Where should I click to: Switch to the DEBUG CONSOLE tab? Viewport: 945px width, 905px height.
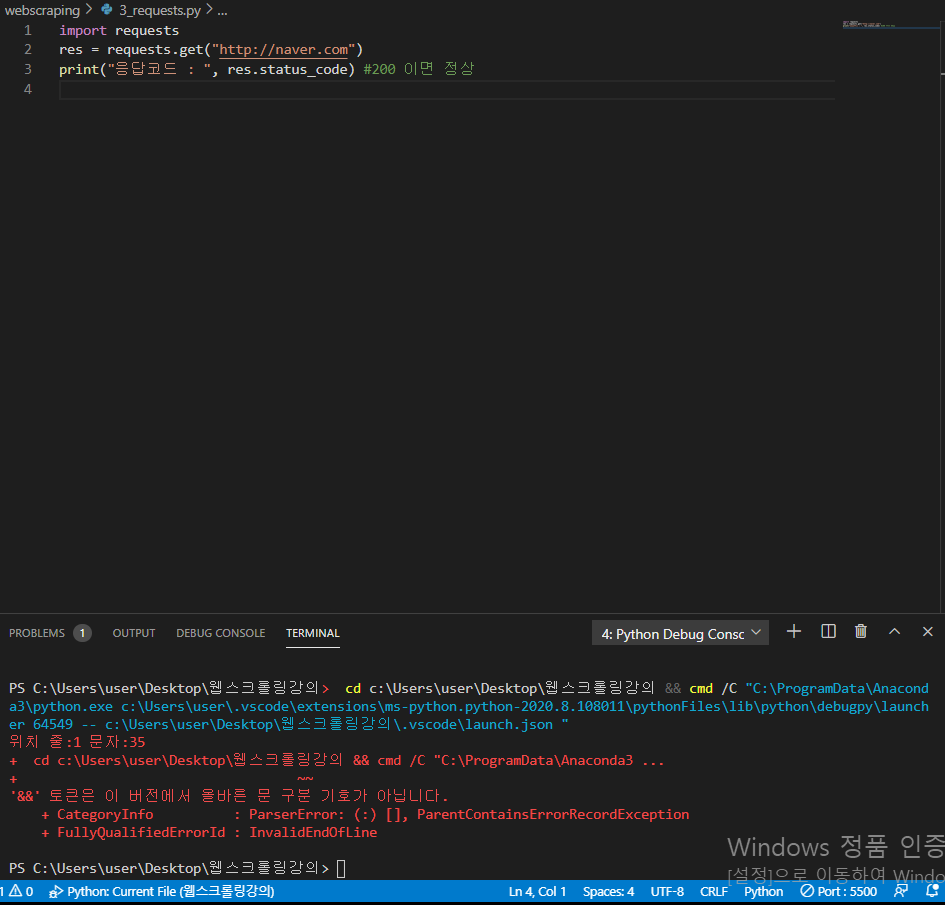coord(221,633)
